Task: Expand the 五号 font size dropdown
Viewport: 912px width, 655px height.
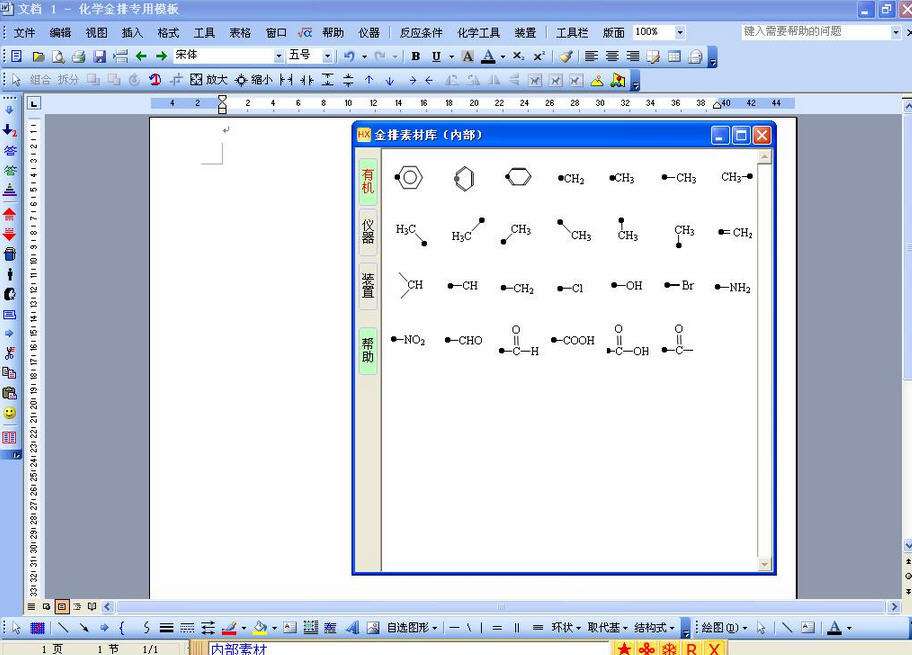Action: [x=327, y=56]
